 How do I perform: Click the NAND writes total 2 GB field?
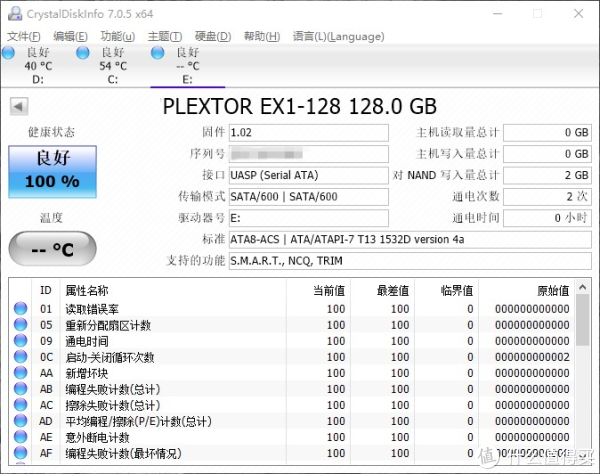tap(547, 176)
